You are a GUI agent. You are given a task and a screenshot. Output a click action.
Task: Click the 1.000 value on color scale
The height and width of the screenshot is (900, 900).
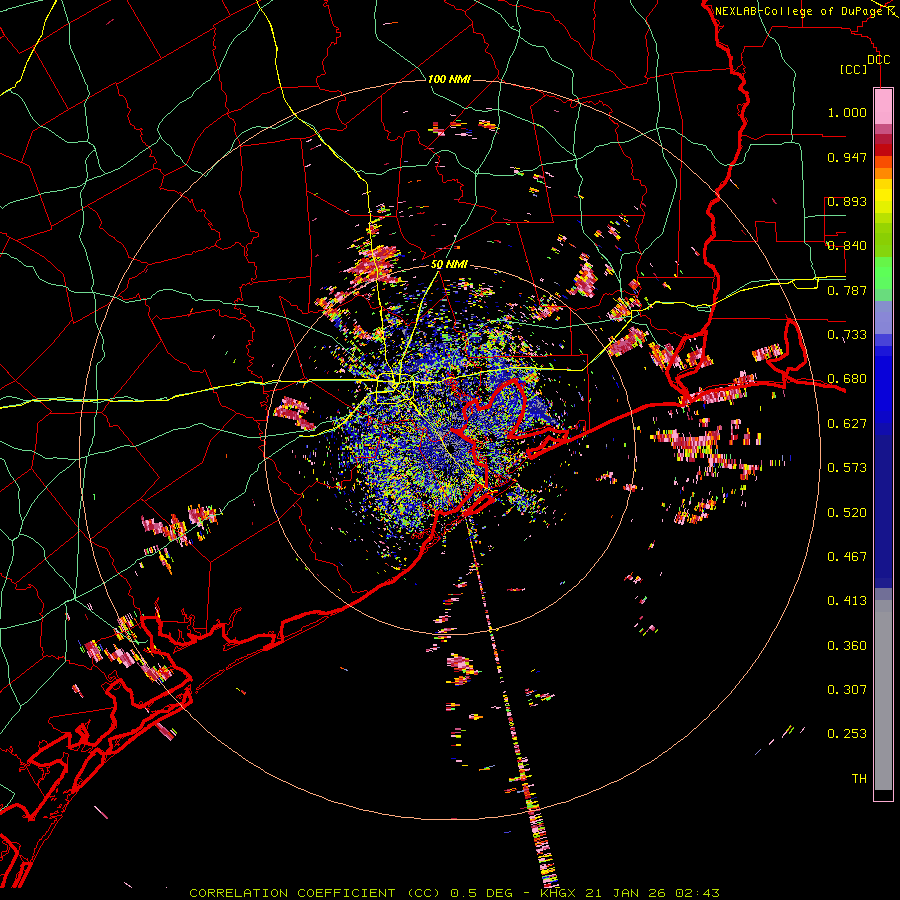click(x=847, y=112)
